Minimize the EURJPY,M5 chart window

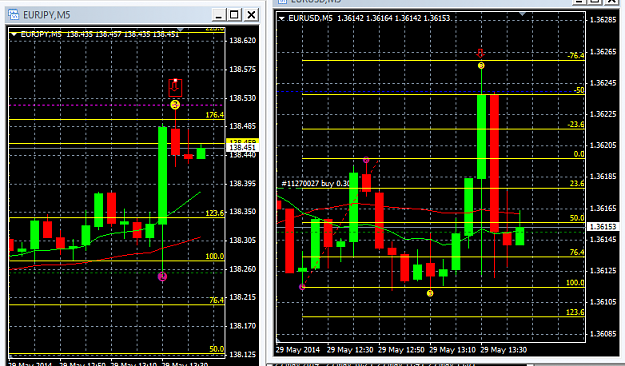[x=218, y=15]
